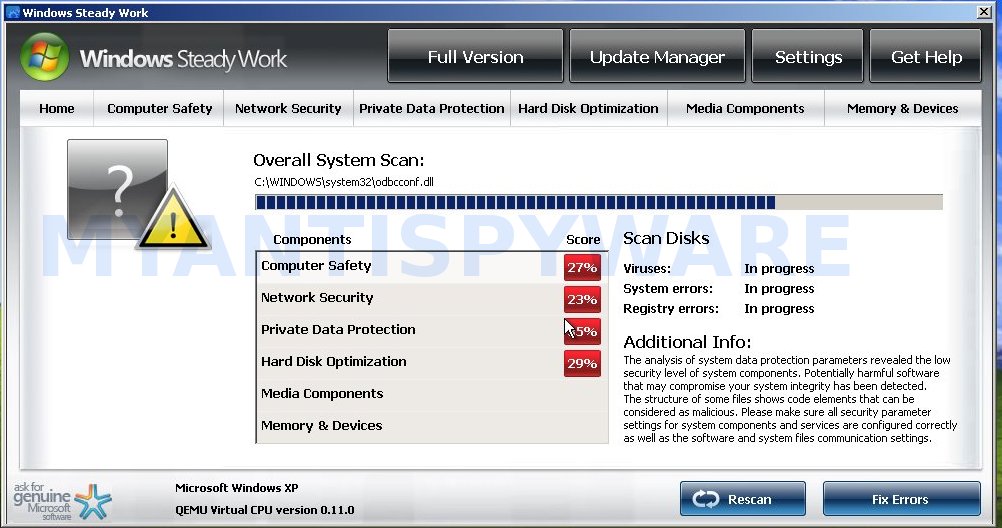Click the 27% Computer Safety score badge
The image size is (1002, 528).
coord(582,267)
